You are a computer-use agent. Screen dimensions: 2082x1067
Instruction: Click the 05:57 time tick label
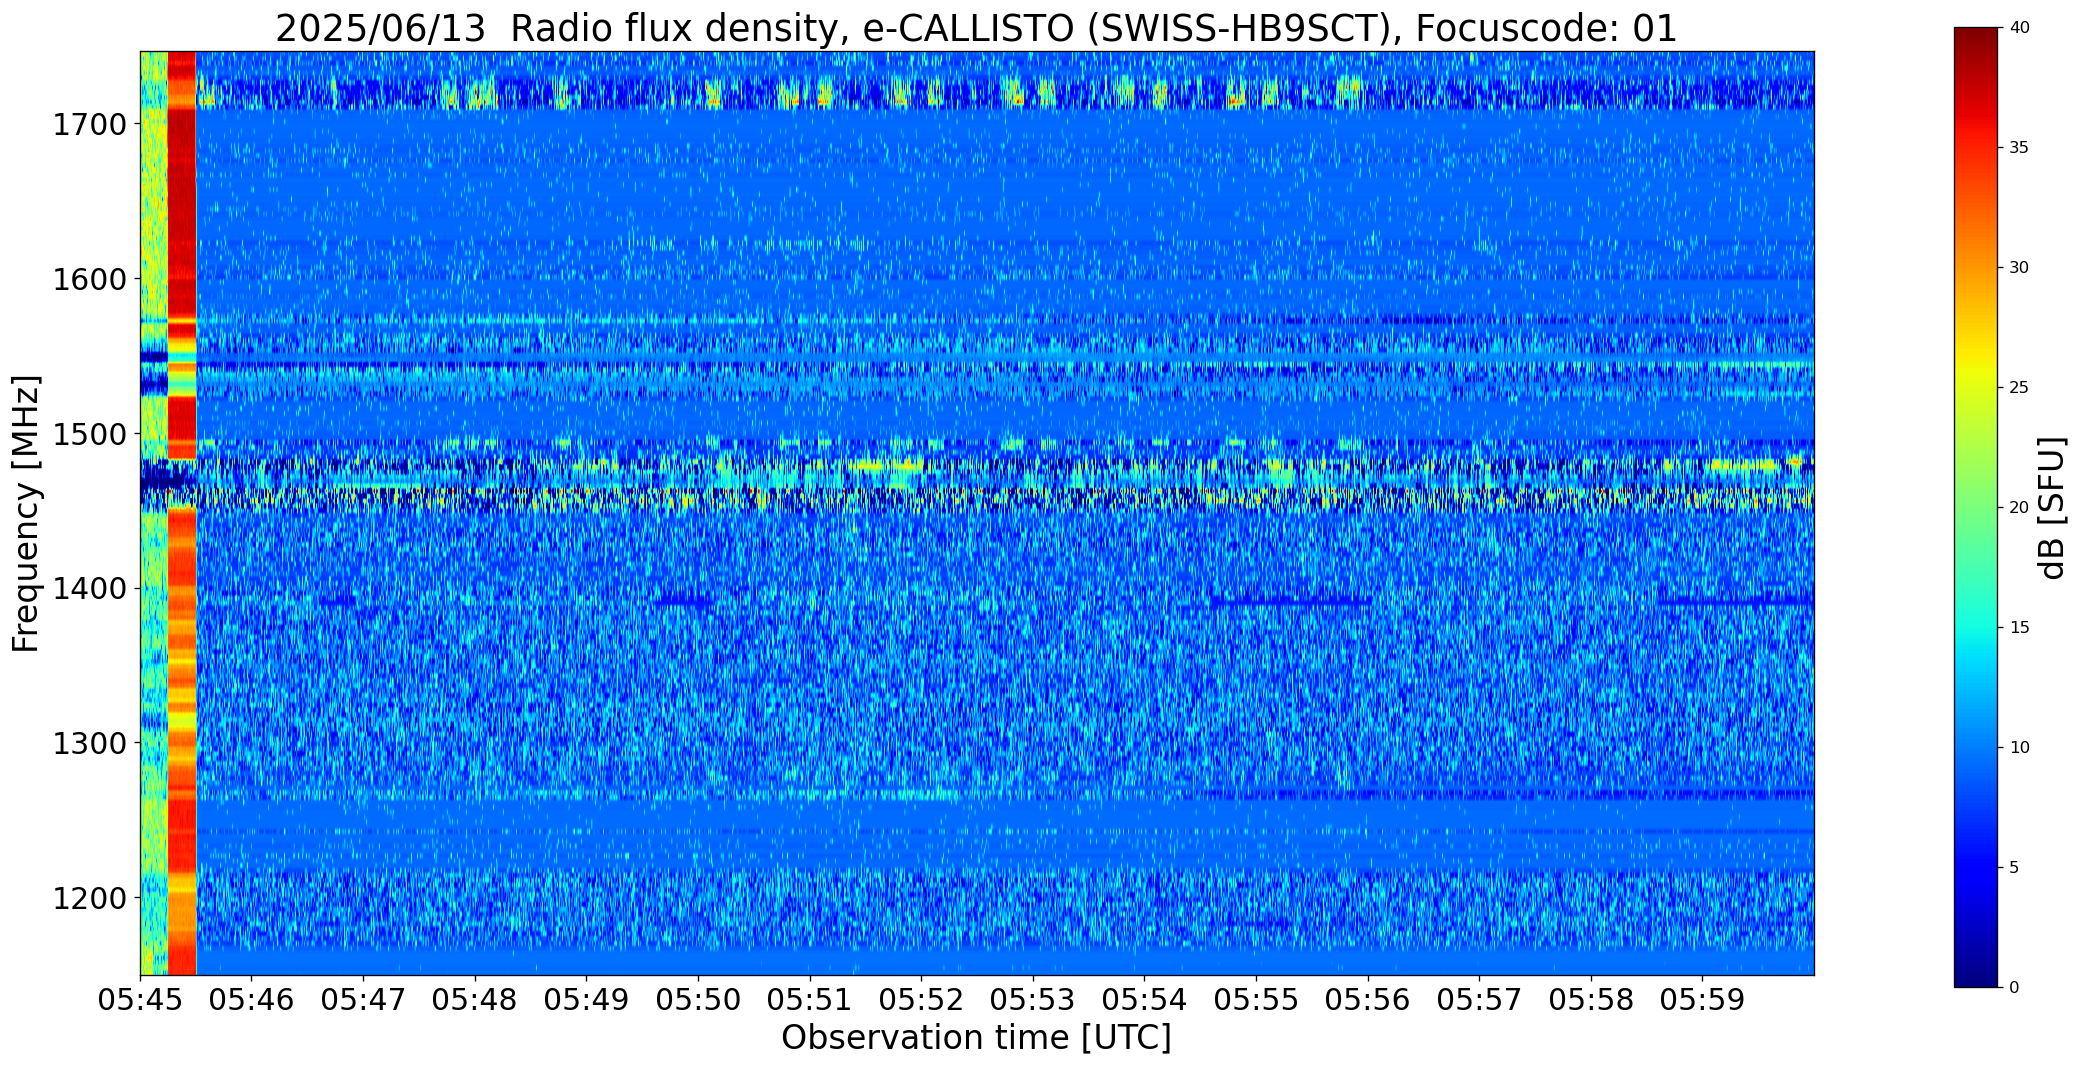[x=1479, y=999]
